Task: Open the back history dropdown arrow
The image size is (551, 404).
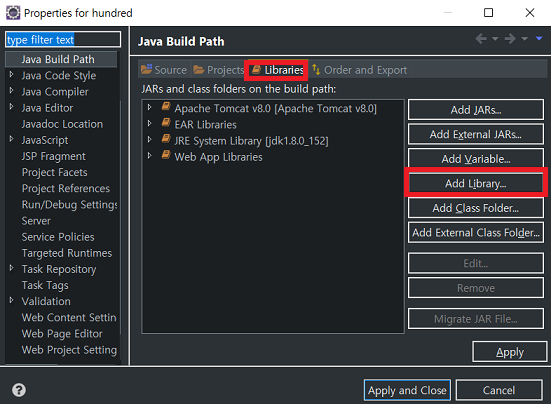Action: pos(495,39)
